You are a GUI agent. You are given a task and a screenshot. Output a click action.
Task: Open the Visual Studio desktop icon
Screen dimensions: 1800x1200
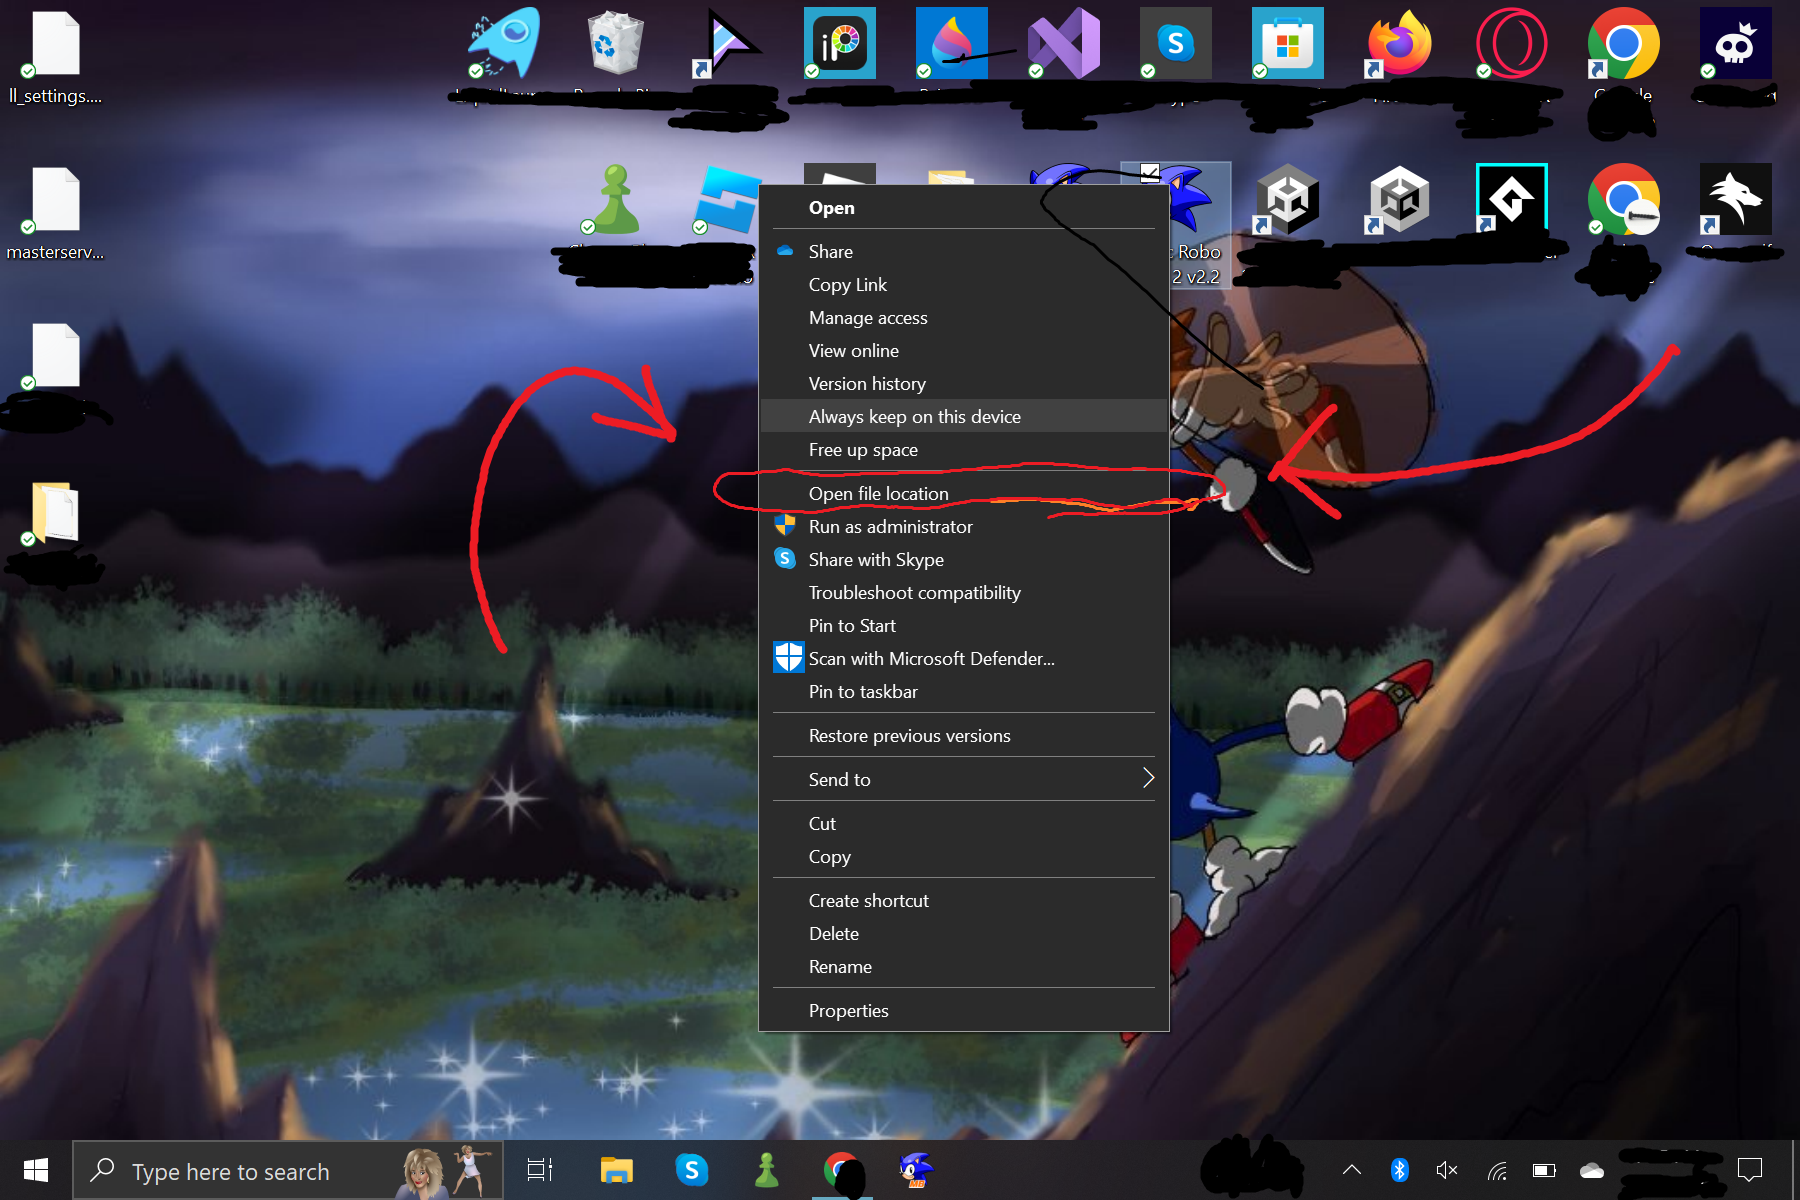[x=1064, y=43]
